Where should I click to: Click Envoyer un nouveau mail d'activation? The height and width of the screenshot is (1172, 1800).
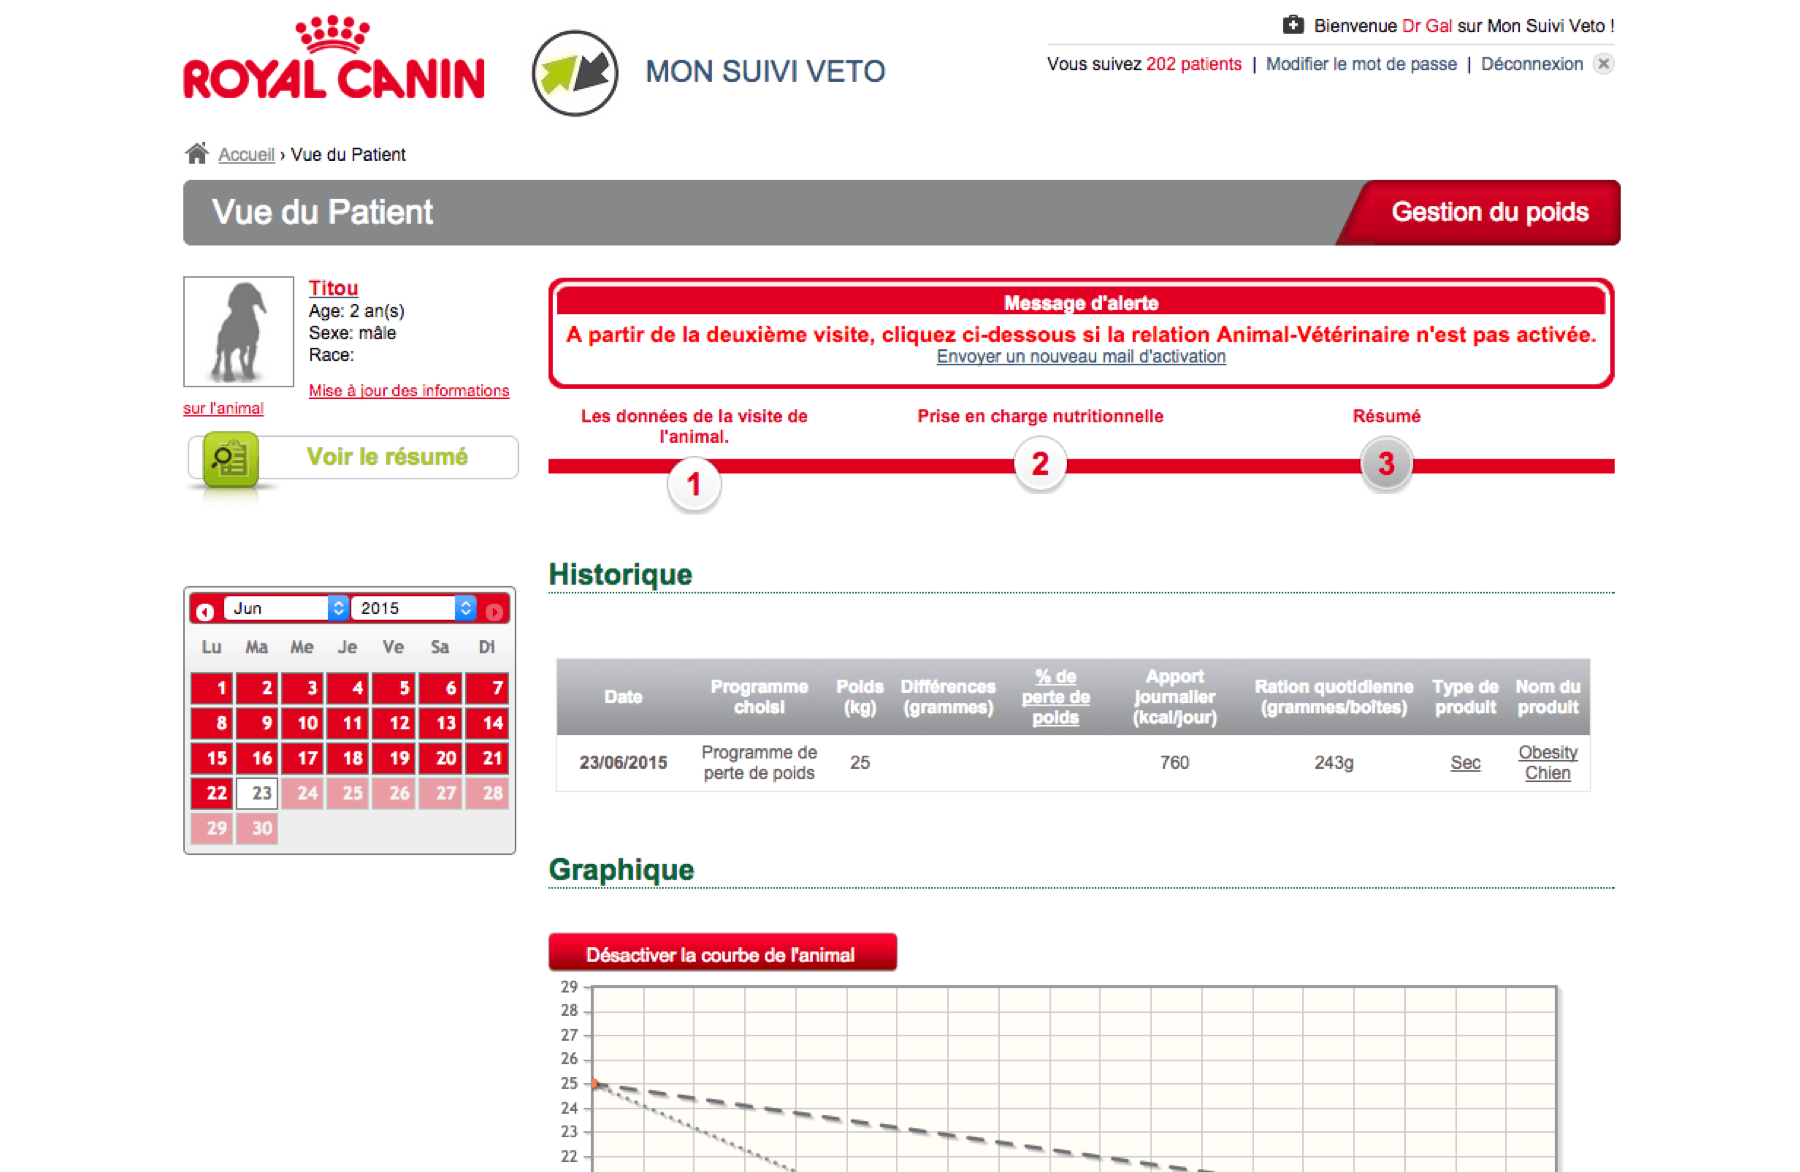tap(1081, 357)
